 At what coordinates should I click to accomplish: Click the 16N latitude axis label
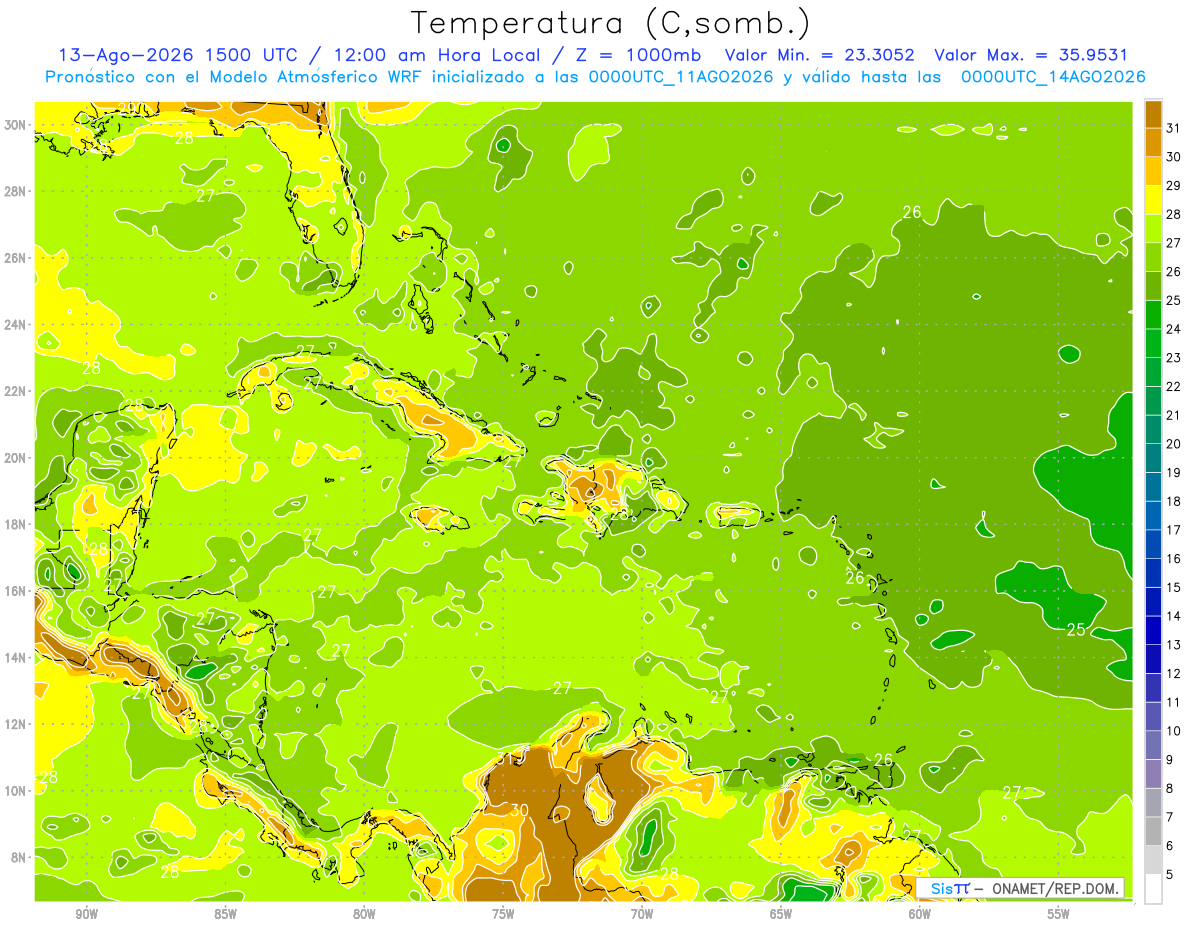tap(16, 591)
